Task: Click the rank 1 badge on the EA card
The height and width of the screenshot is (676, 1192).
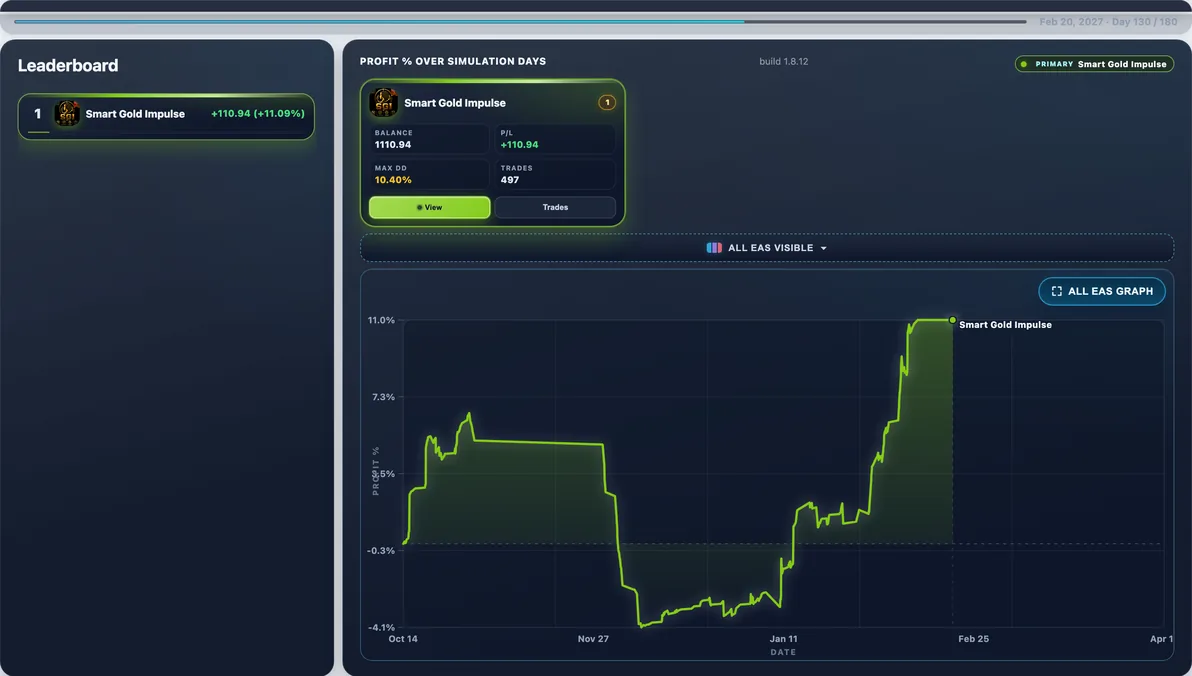Action: point(607,103)
